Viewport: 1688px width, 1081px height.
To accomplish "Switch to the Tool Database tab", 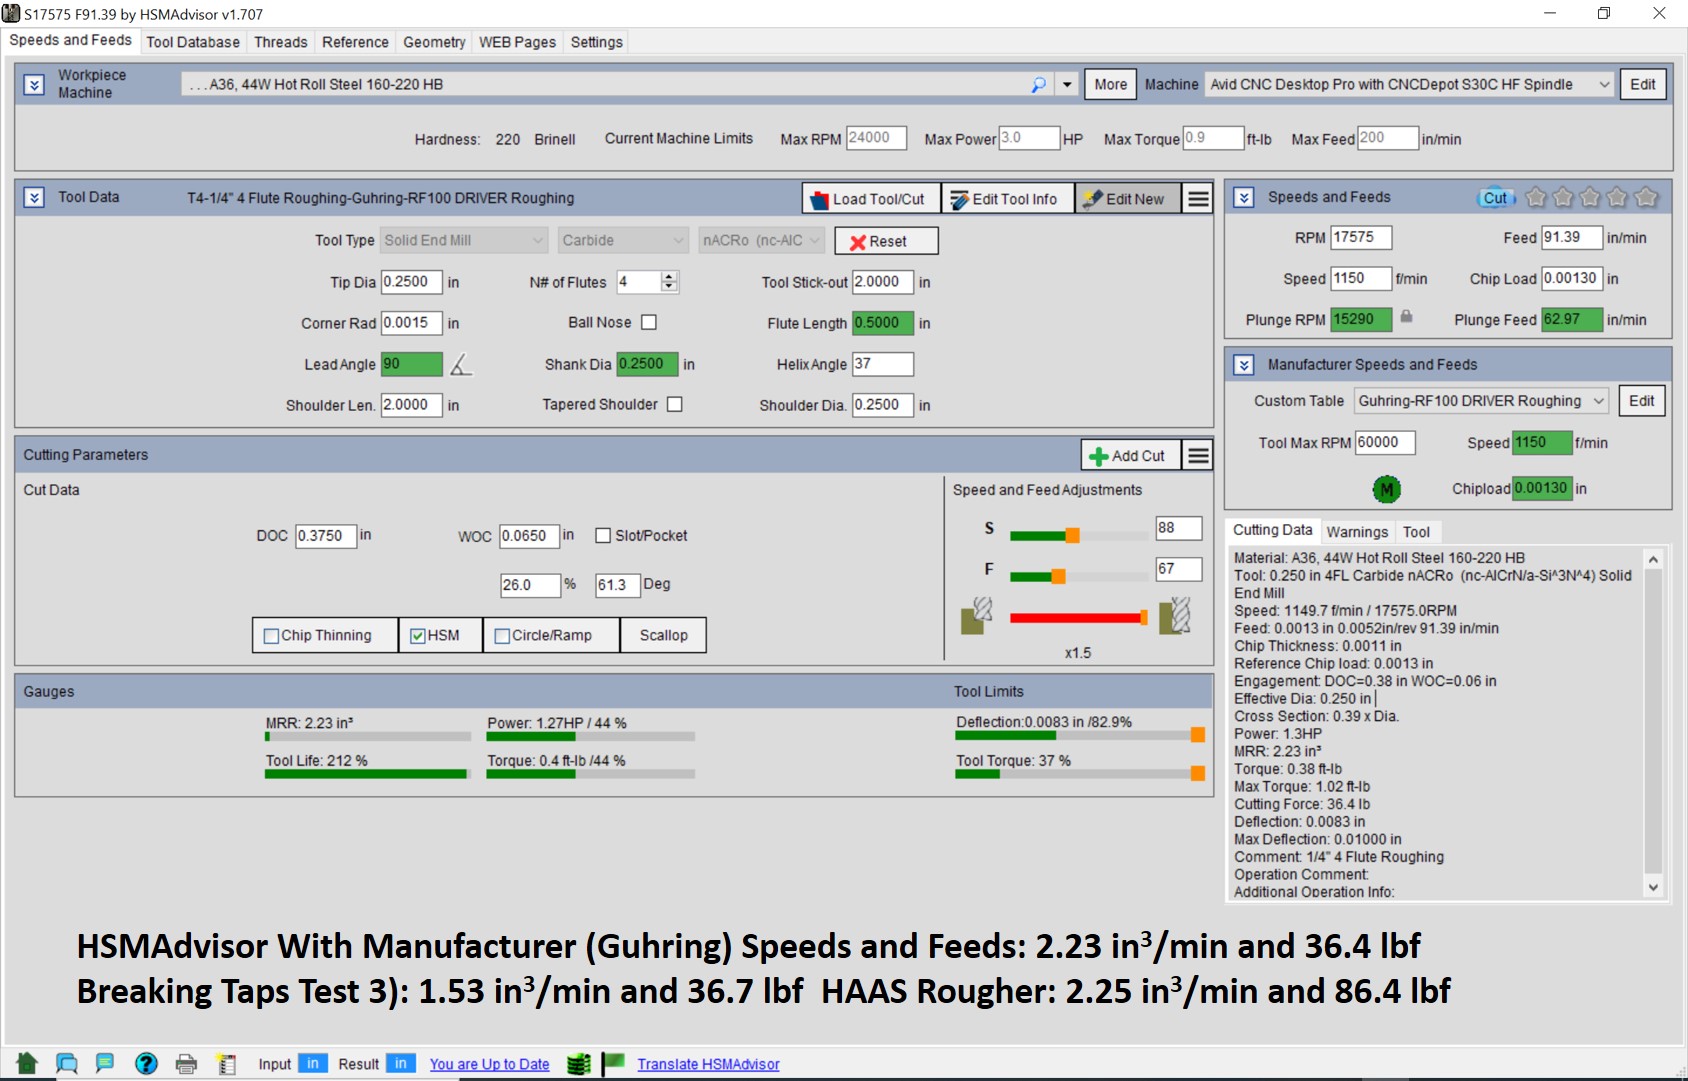I will pyautogui.click(x=193, y=42).
